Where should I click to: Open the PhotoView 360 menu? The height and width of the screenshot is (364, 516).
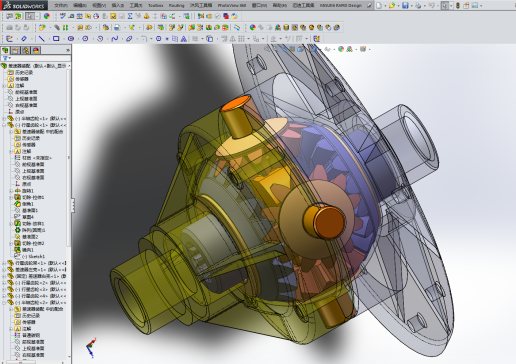[x=232, y=5]
